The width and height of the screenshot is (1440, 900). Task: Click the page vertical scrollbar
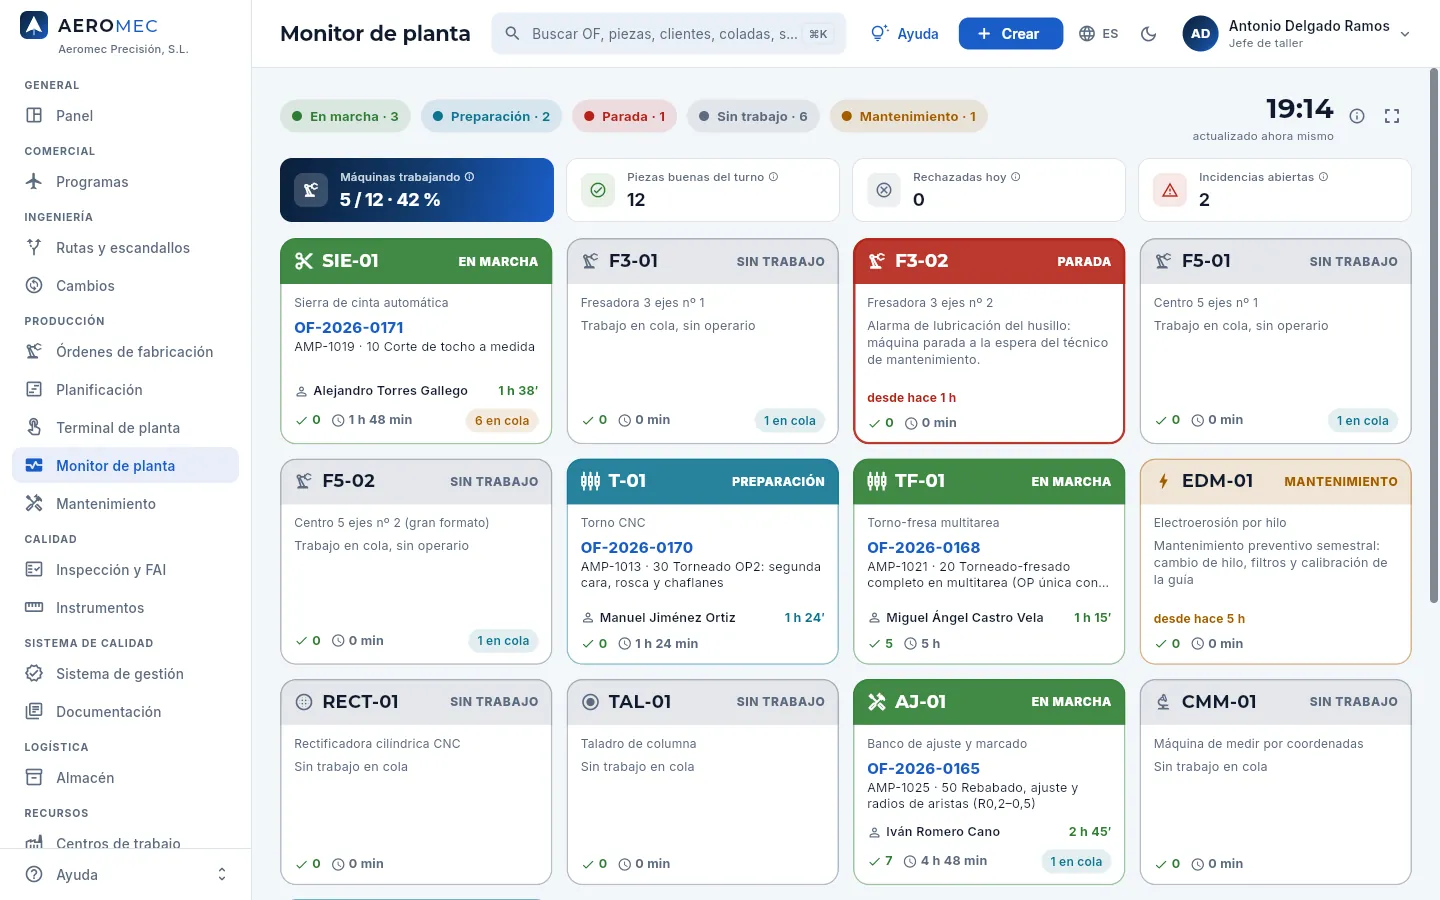coord(1434,335)
